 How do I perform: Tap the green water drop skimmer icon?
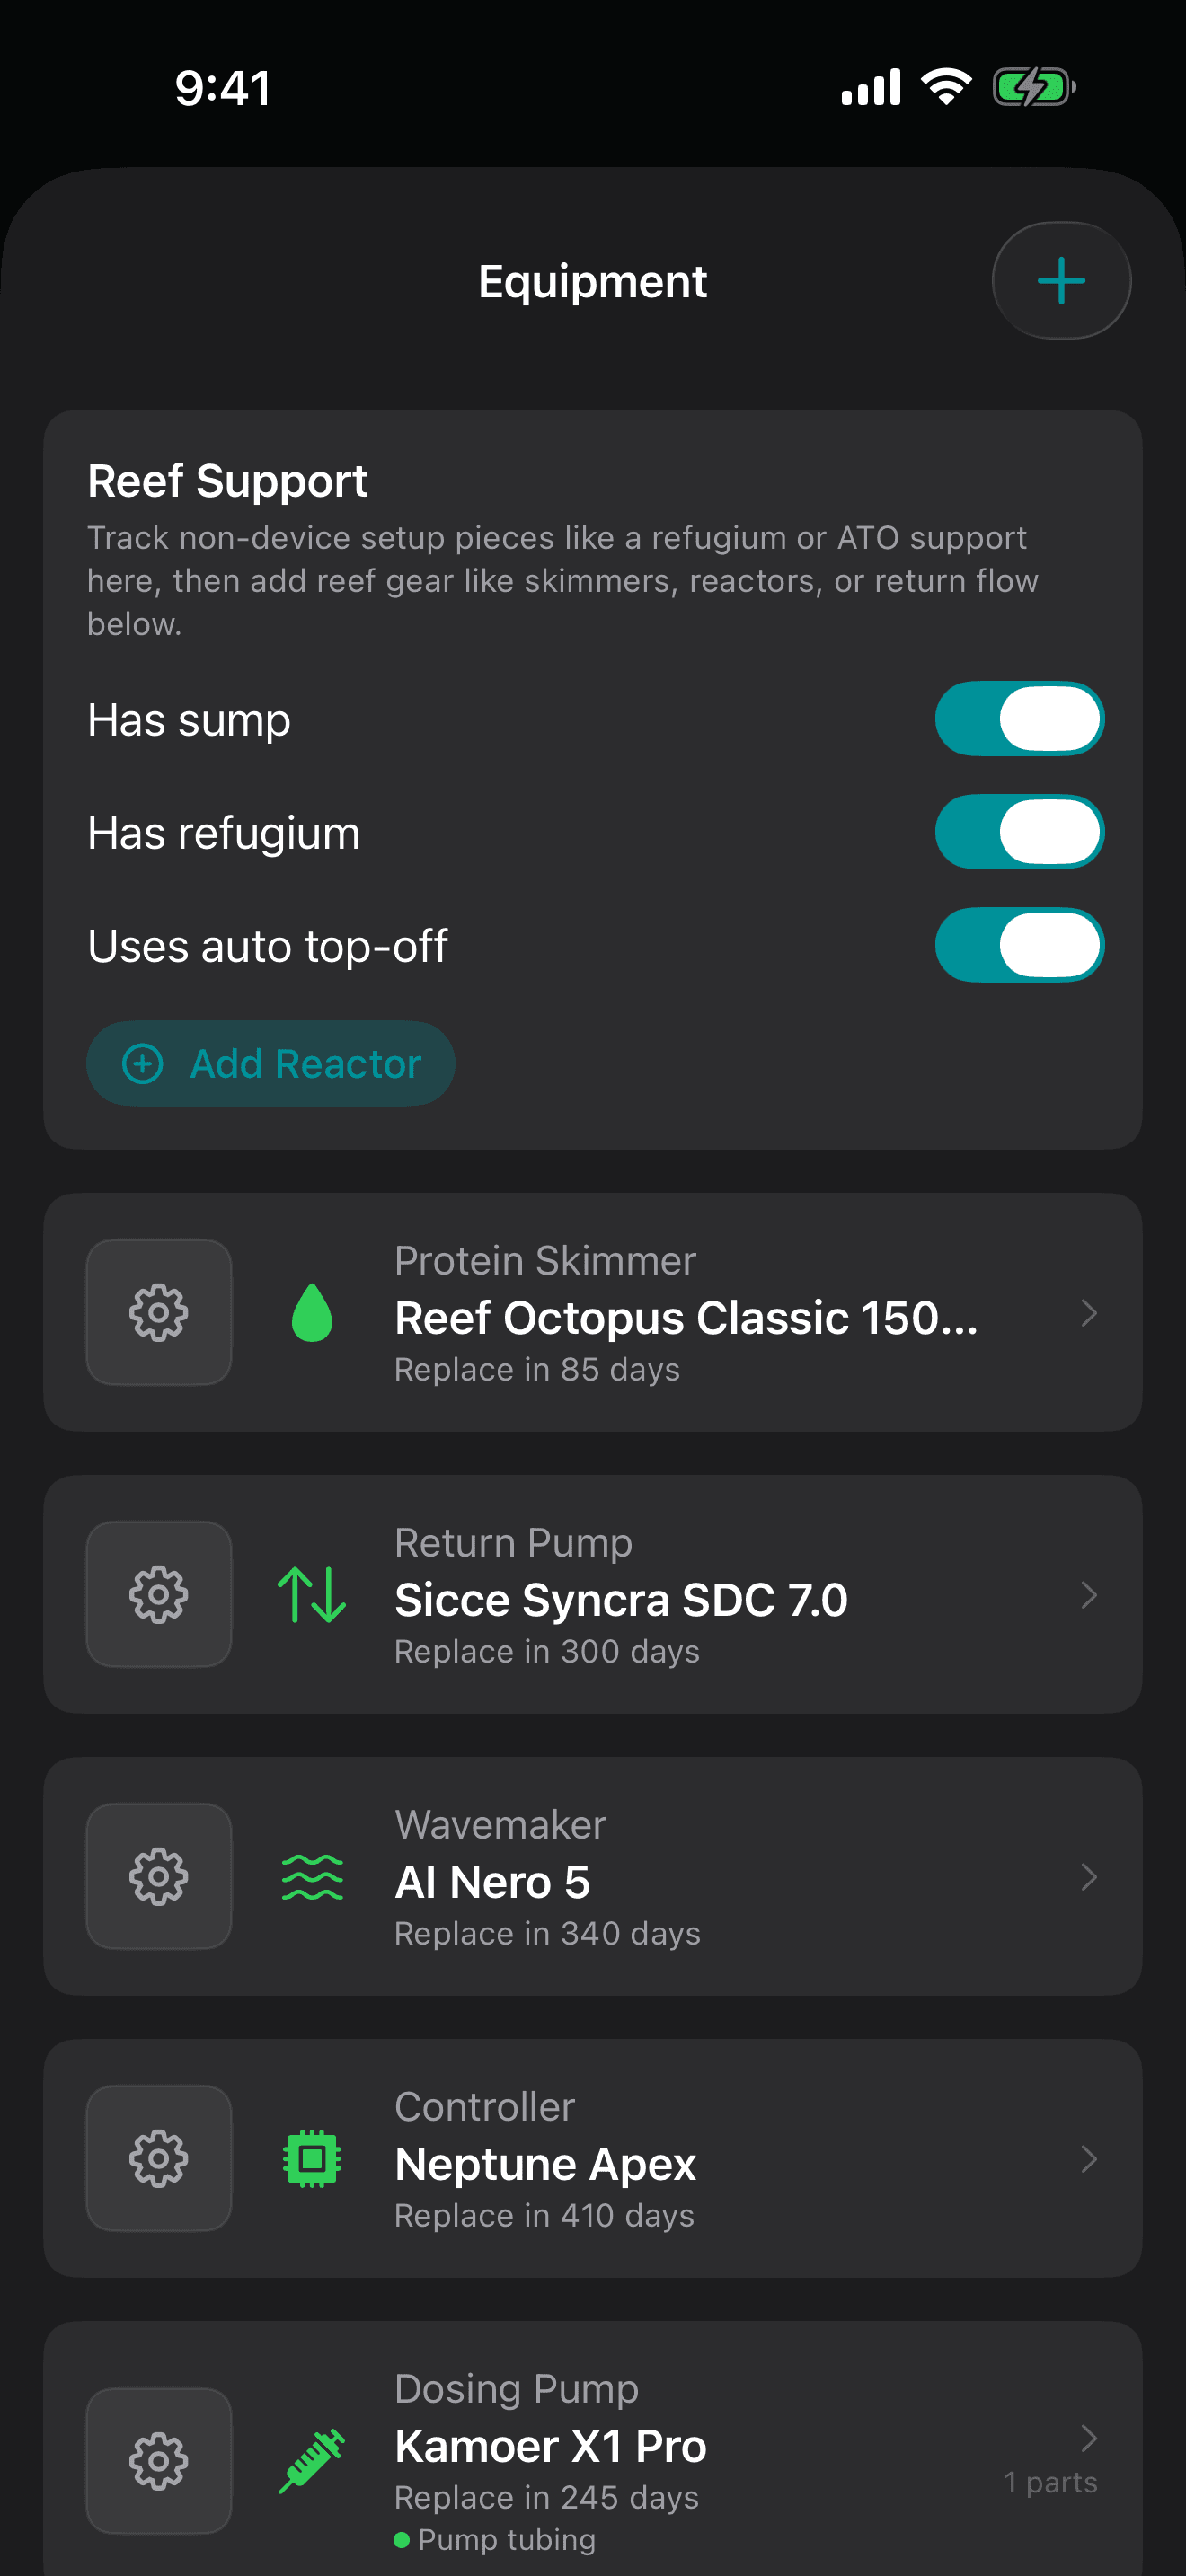312,1312
